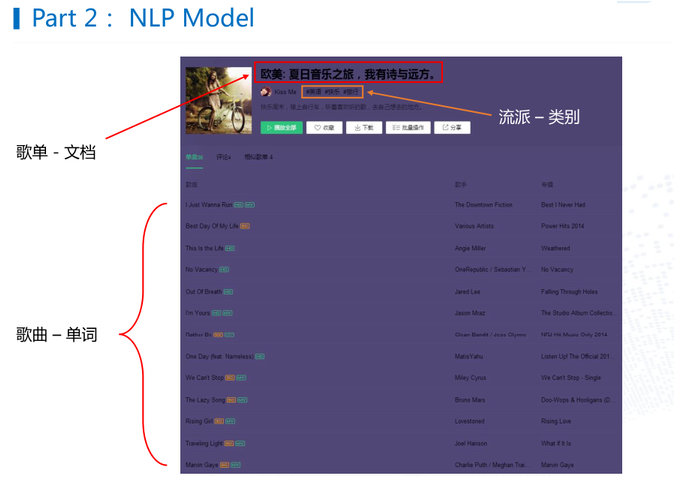
Task: Open artist Lovestoned
Action: (469, 422)
